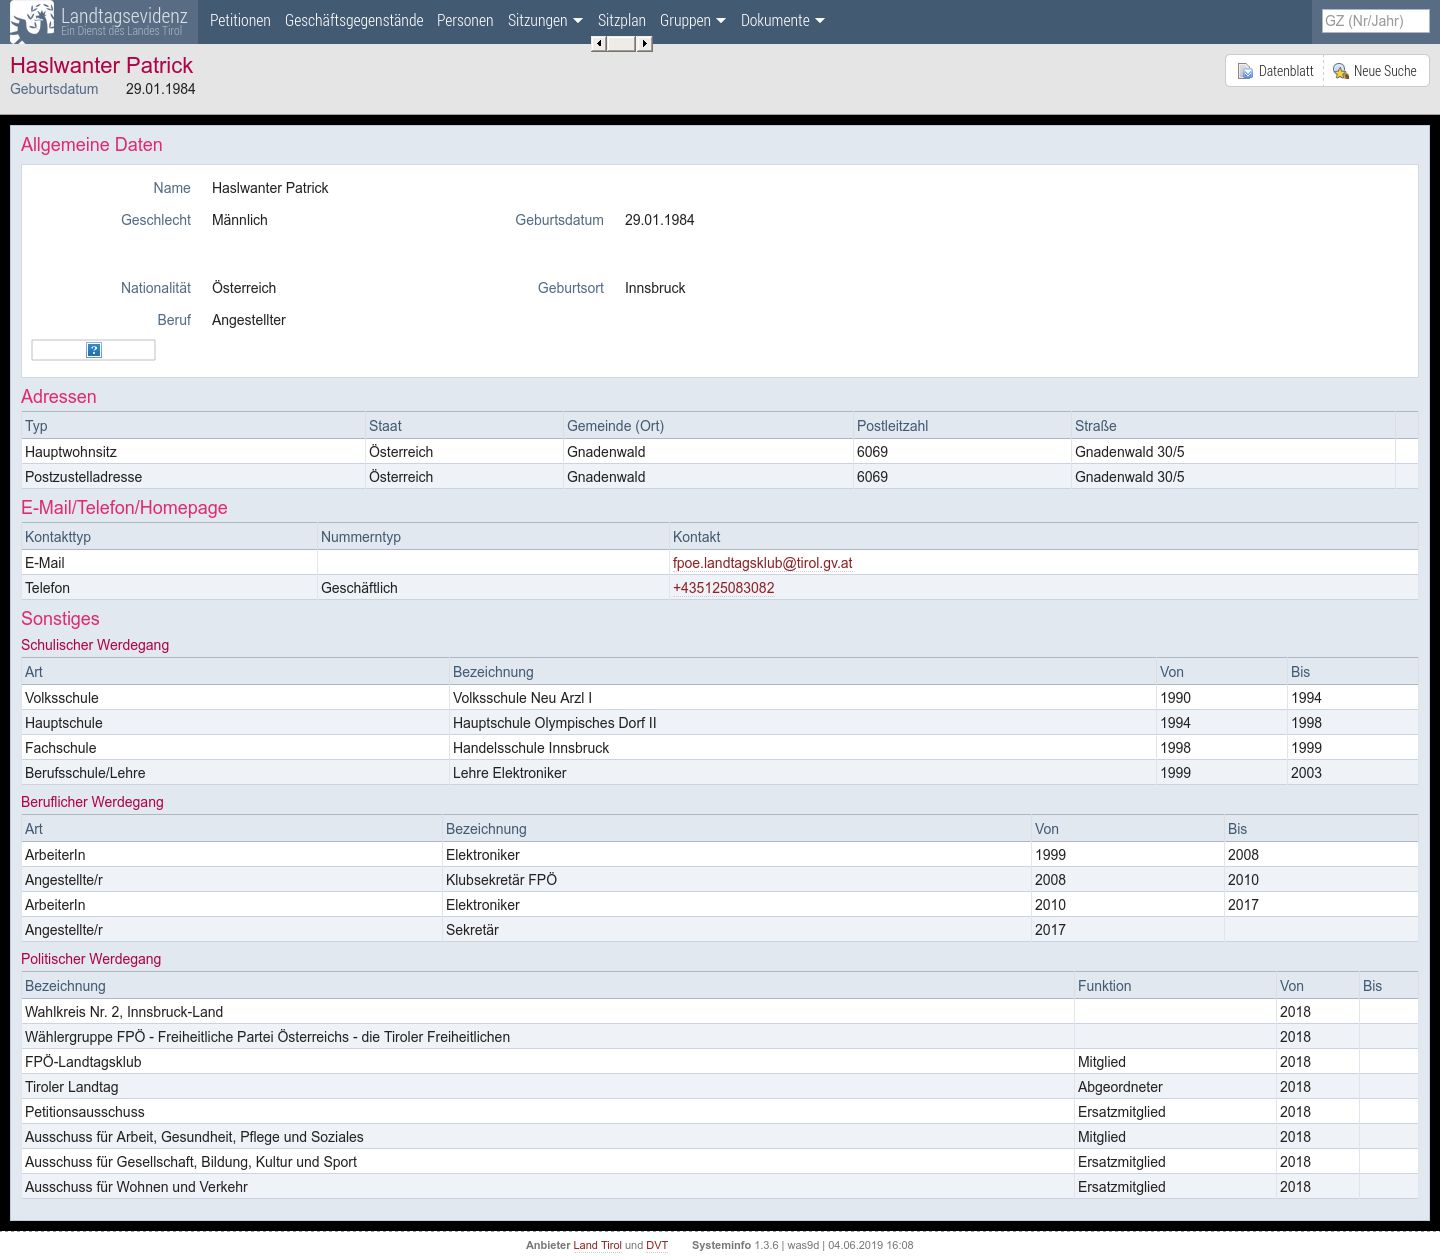
Task: Click the Beruflicher Werdegang heading
Action: pos(92,802)
